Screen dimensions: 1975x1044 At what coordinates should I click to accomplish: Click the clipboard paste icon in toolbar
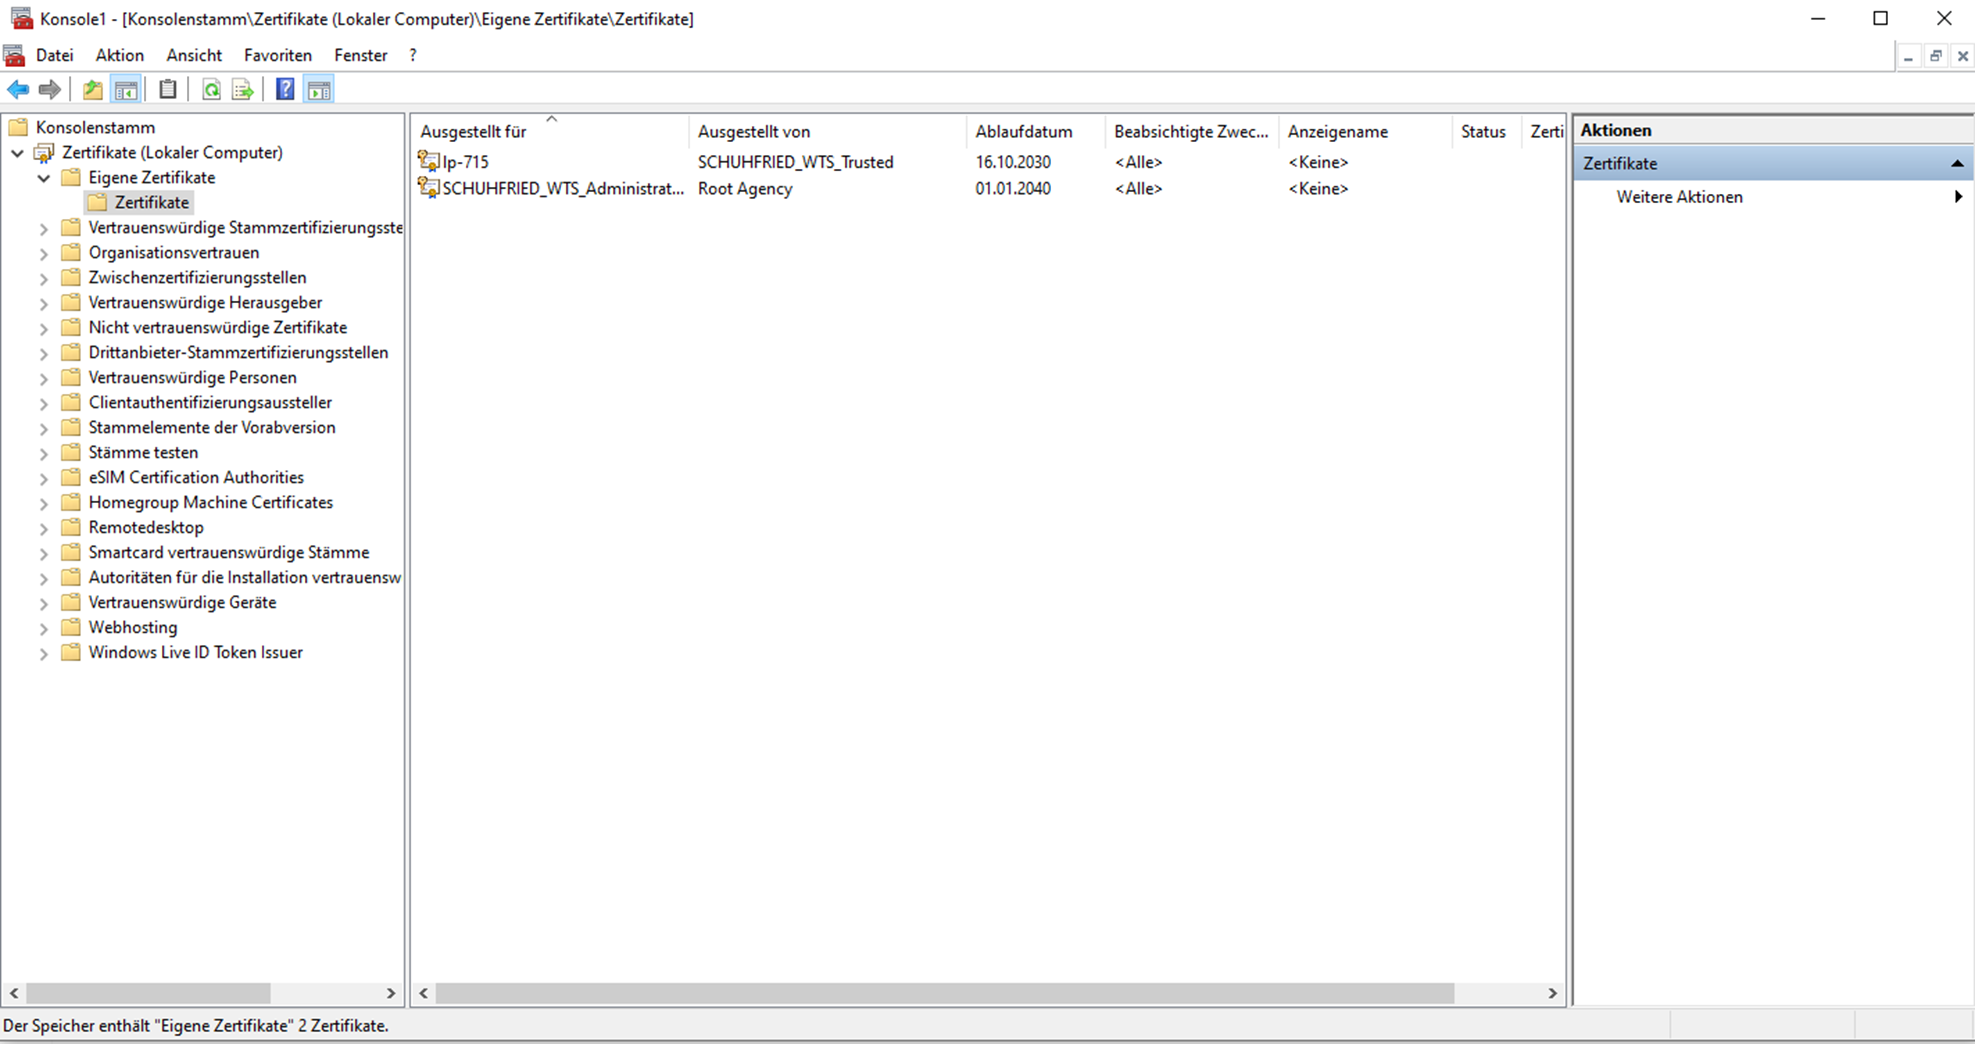pyautogui.click(x=168, y=90)
